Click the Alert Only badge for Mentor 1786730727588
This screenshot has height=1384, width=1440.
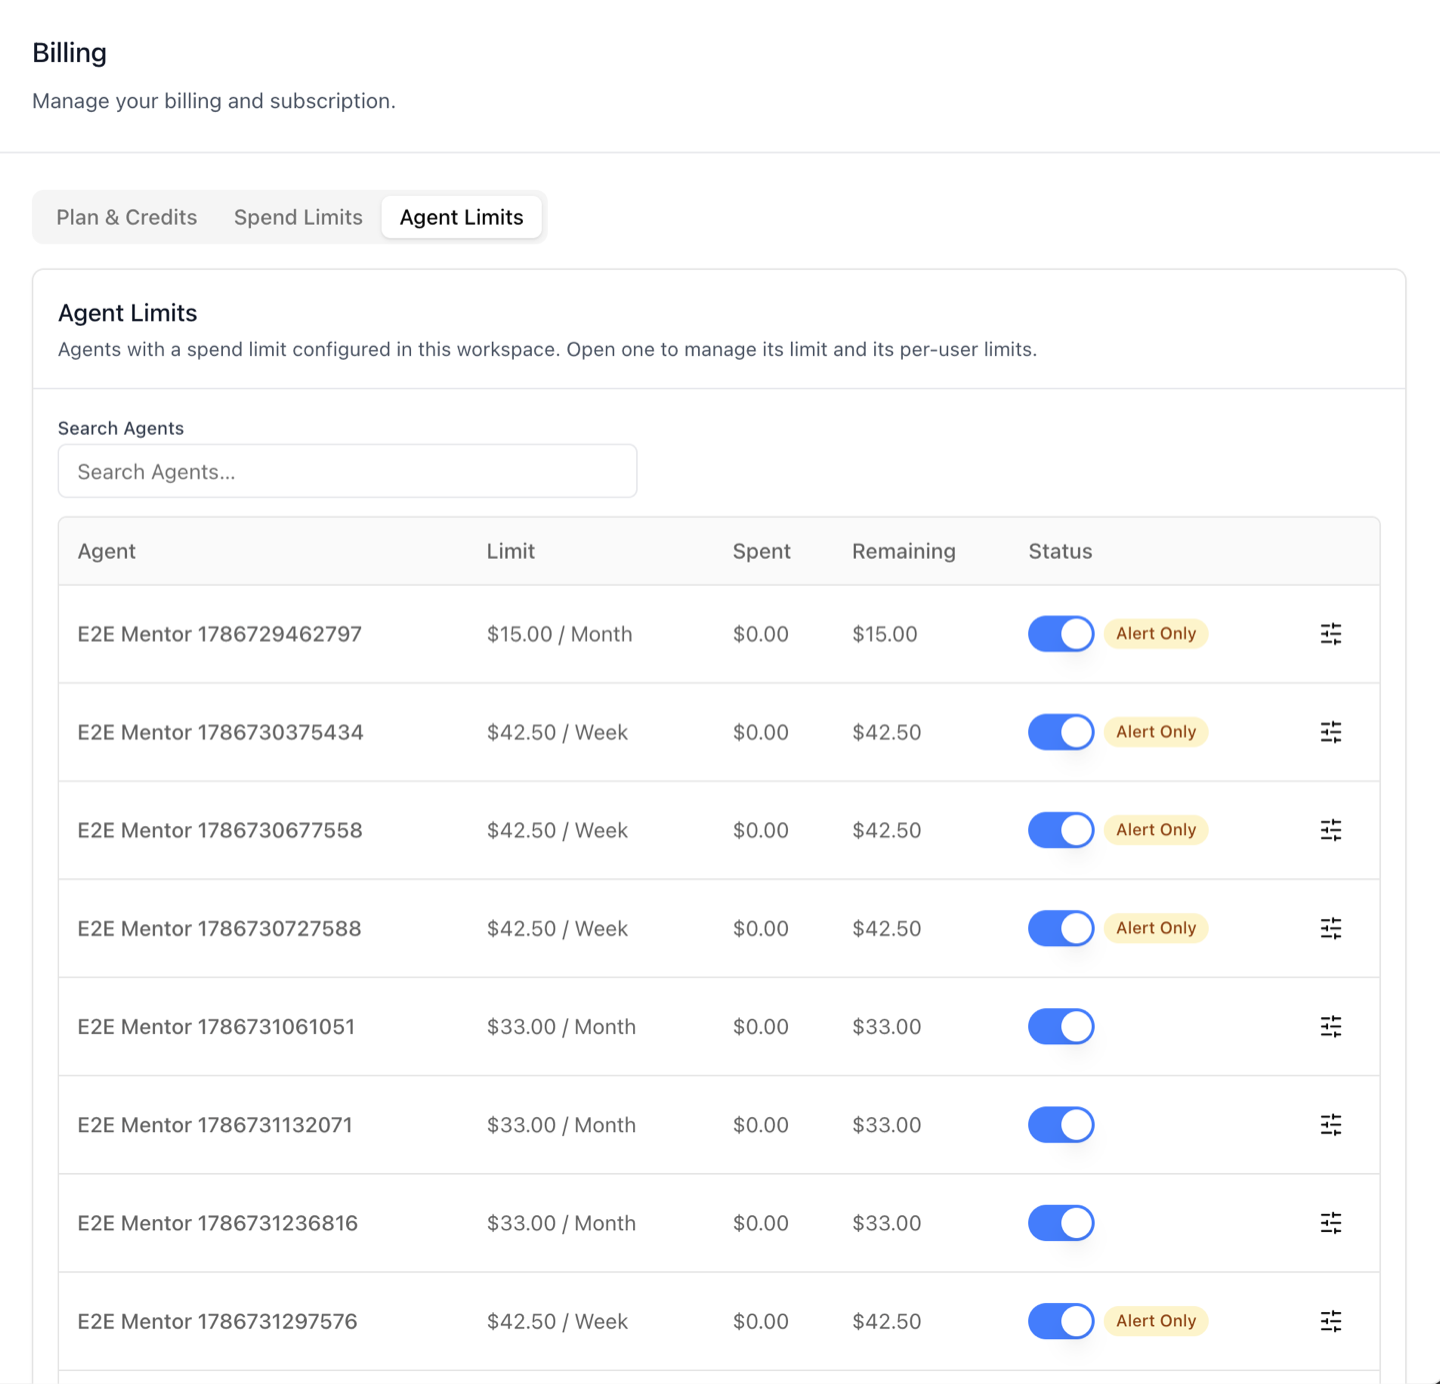click(1156, 928)
